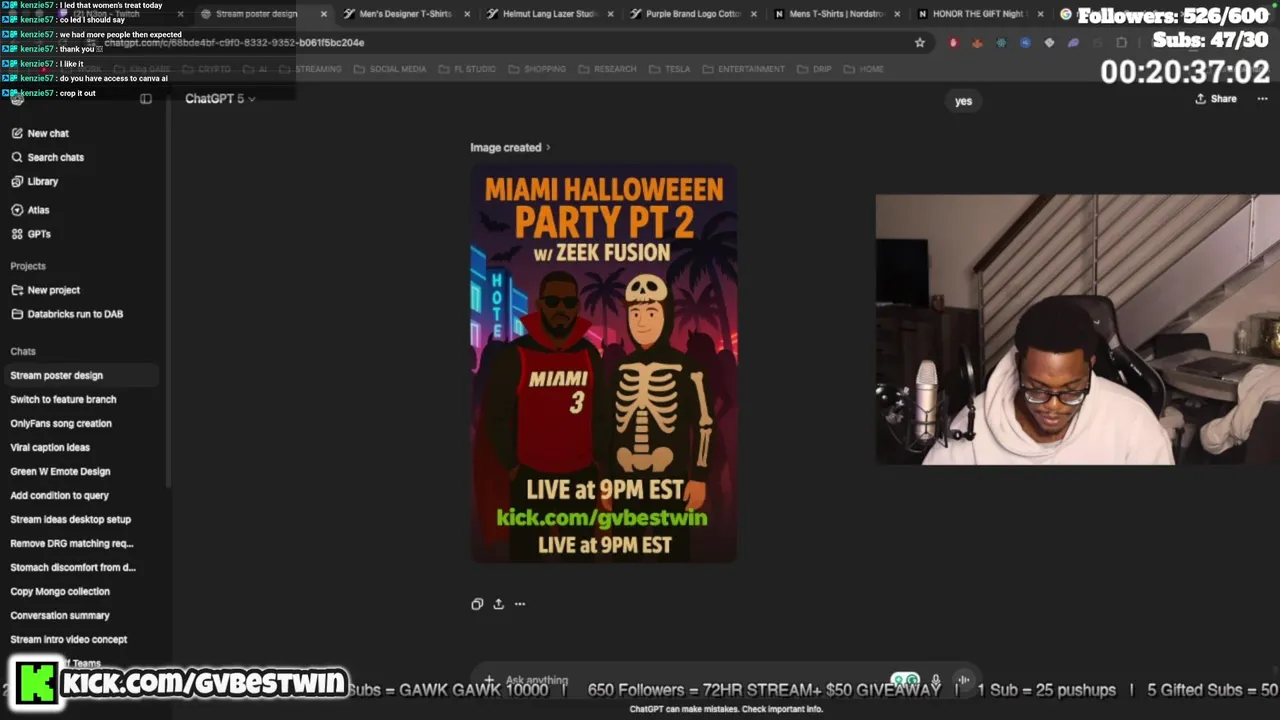This screenshot has height=720, width=1280.
Task: Close the Purple Brand Logo Cotton tab
Action: coord(753,14)
